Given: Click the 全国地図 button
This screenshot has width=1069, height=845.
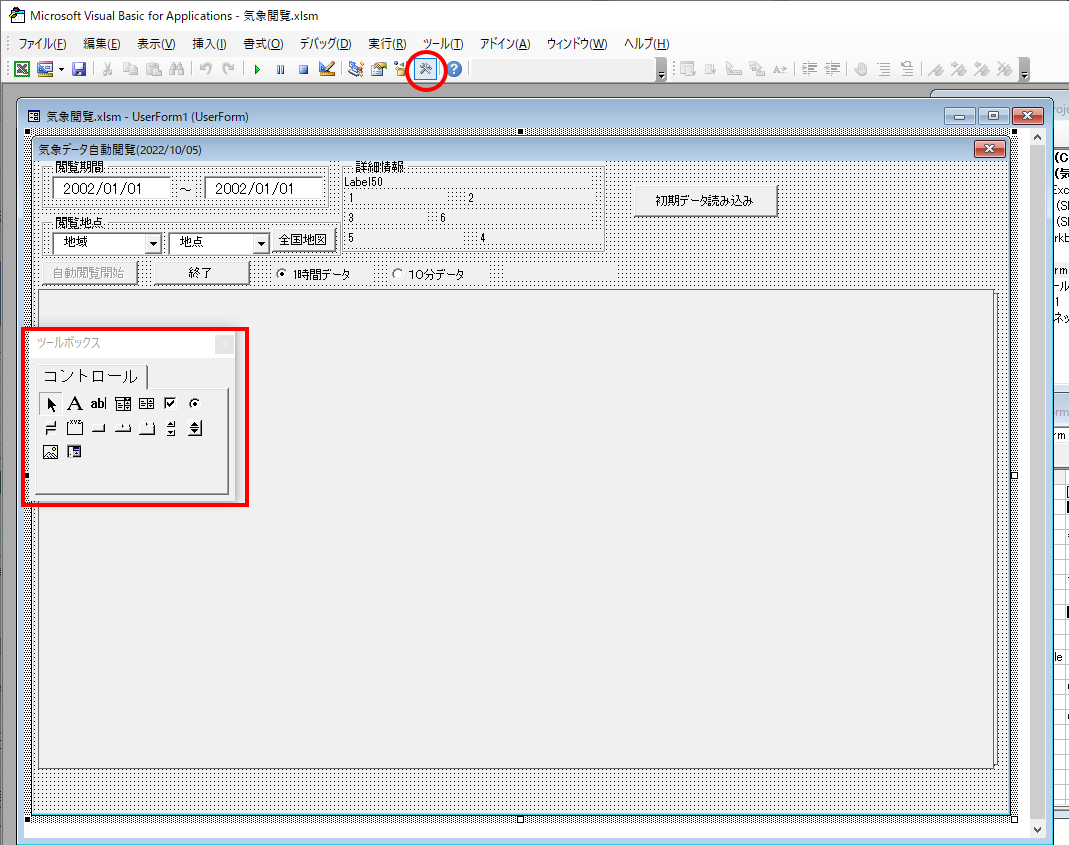Looking at the screenshot, I should pos(303,240).
